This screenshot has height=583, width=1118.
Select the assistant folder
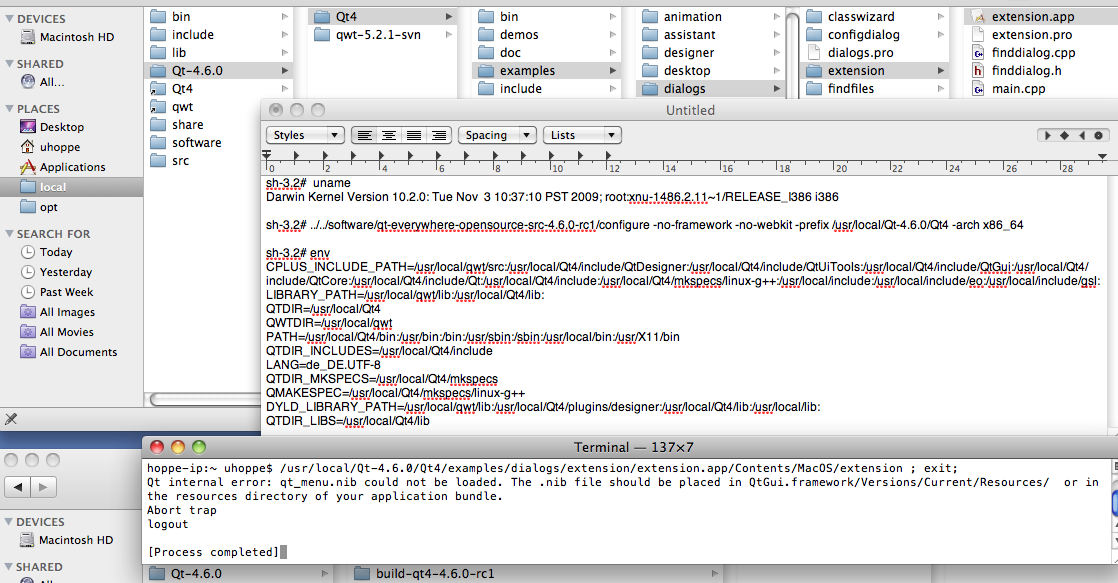[679, 34]
